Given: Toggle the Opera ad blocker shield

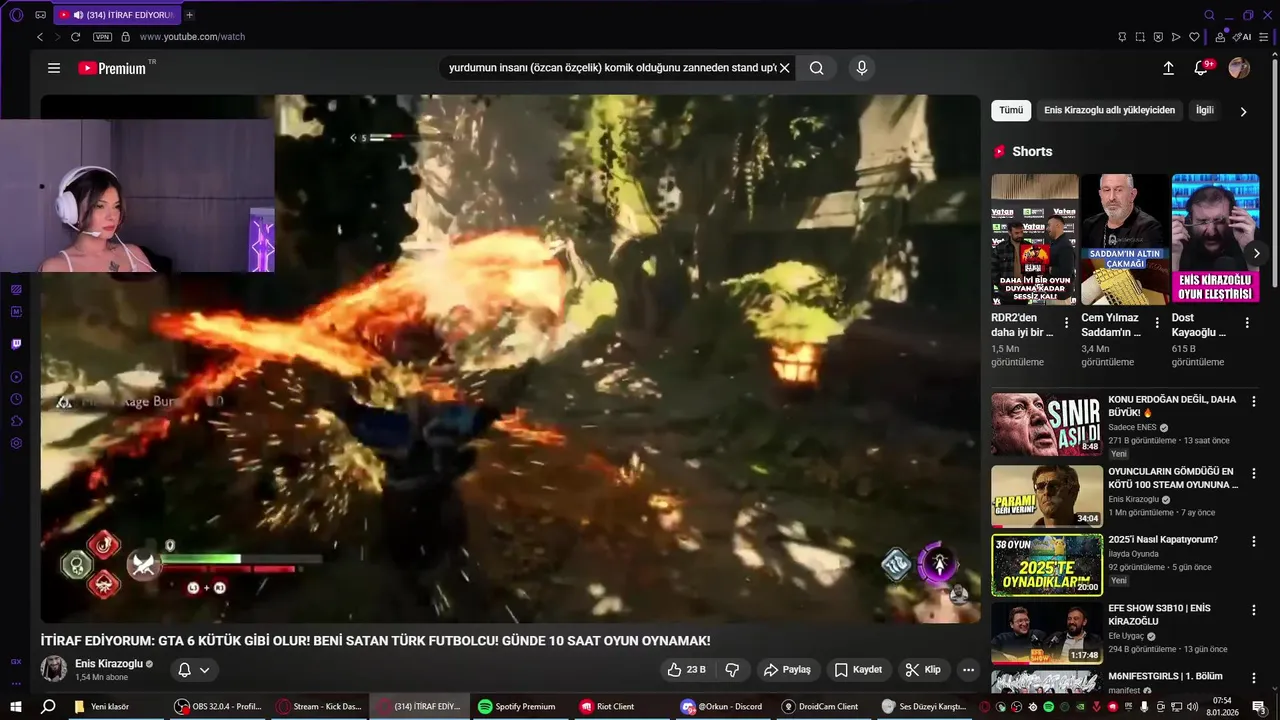Looking at the screenshot, I should click(1158, 37).
